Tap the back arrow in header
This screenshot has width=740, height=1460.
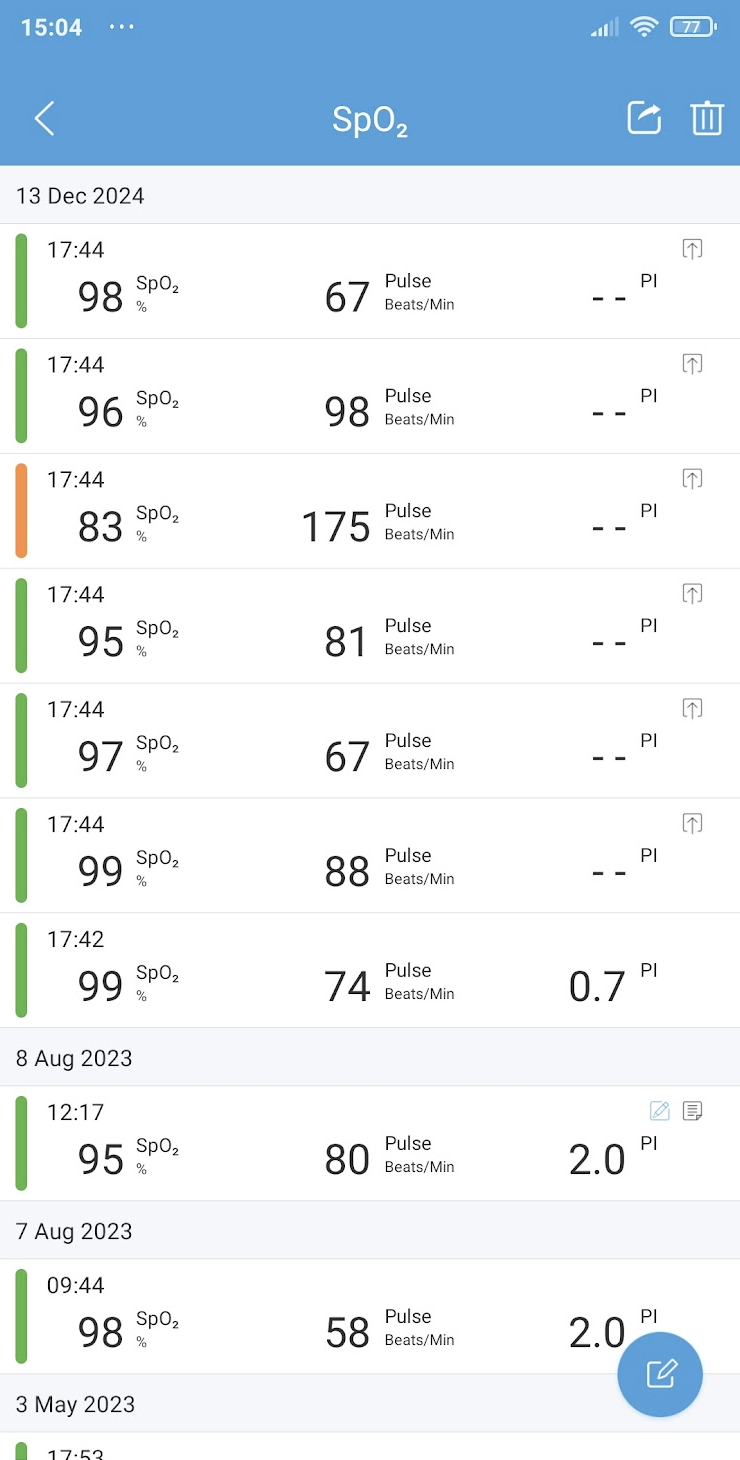pyautogui.click(x=44, y=119)
